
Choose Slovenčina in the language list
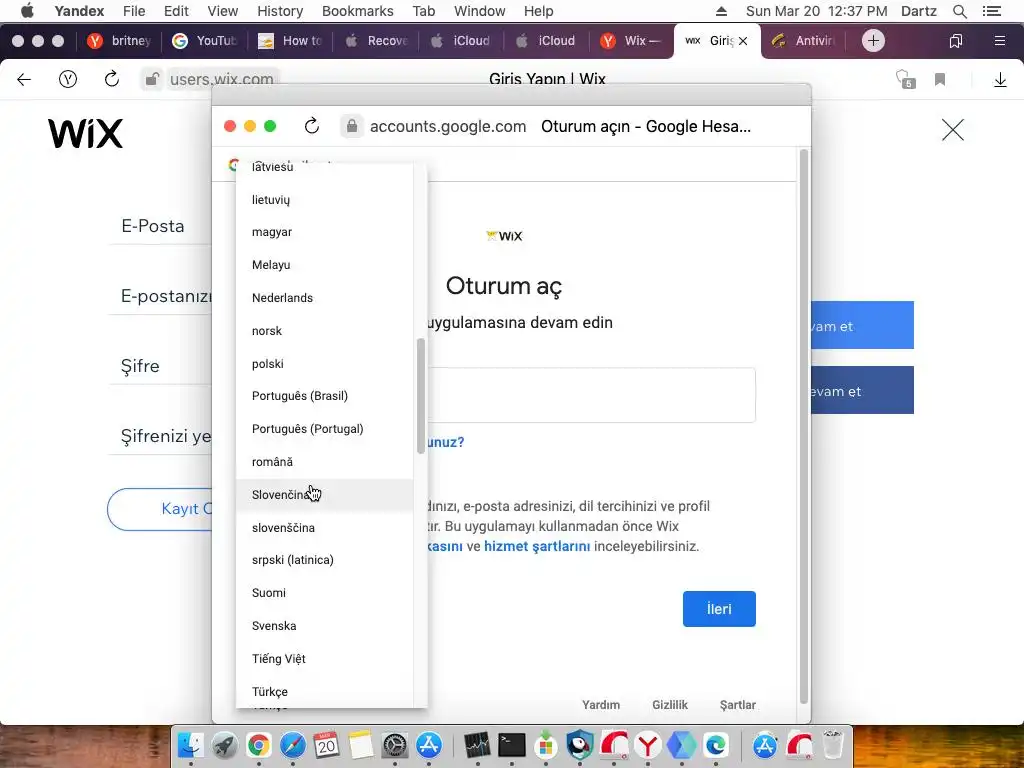(x=325, y=495)
